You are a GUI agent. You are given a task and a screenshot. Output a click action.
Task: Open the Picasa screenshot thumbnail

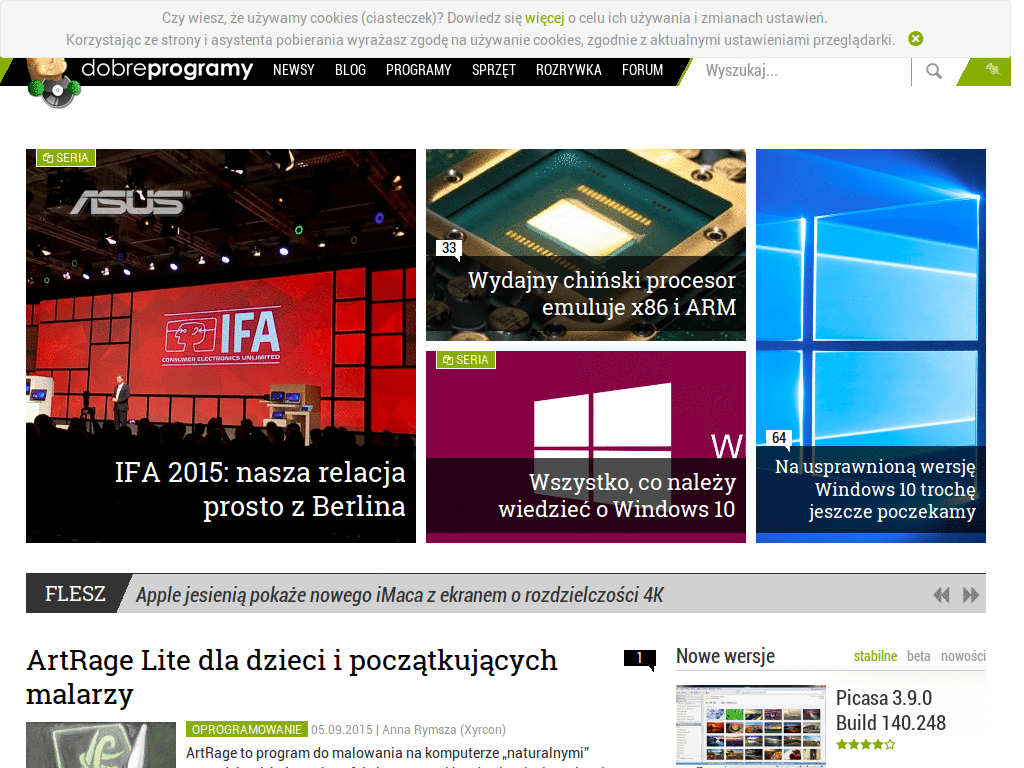(750, 725)
